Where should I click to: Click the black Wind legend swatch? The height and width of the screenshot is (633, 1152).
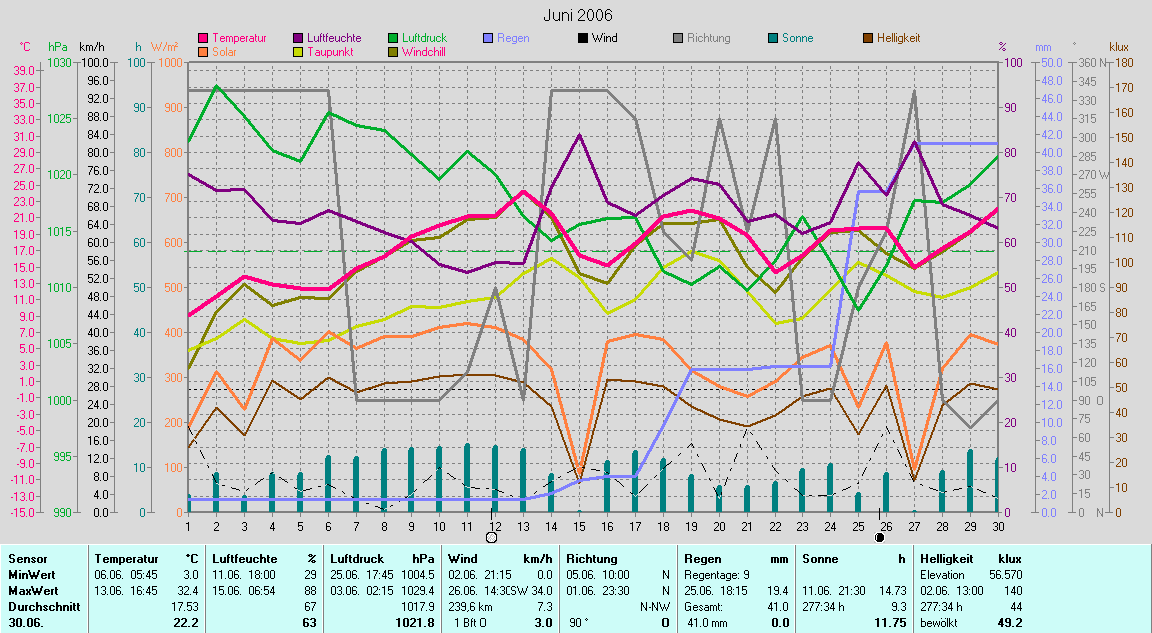pos(583,38)
